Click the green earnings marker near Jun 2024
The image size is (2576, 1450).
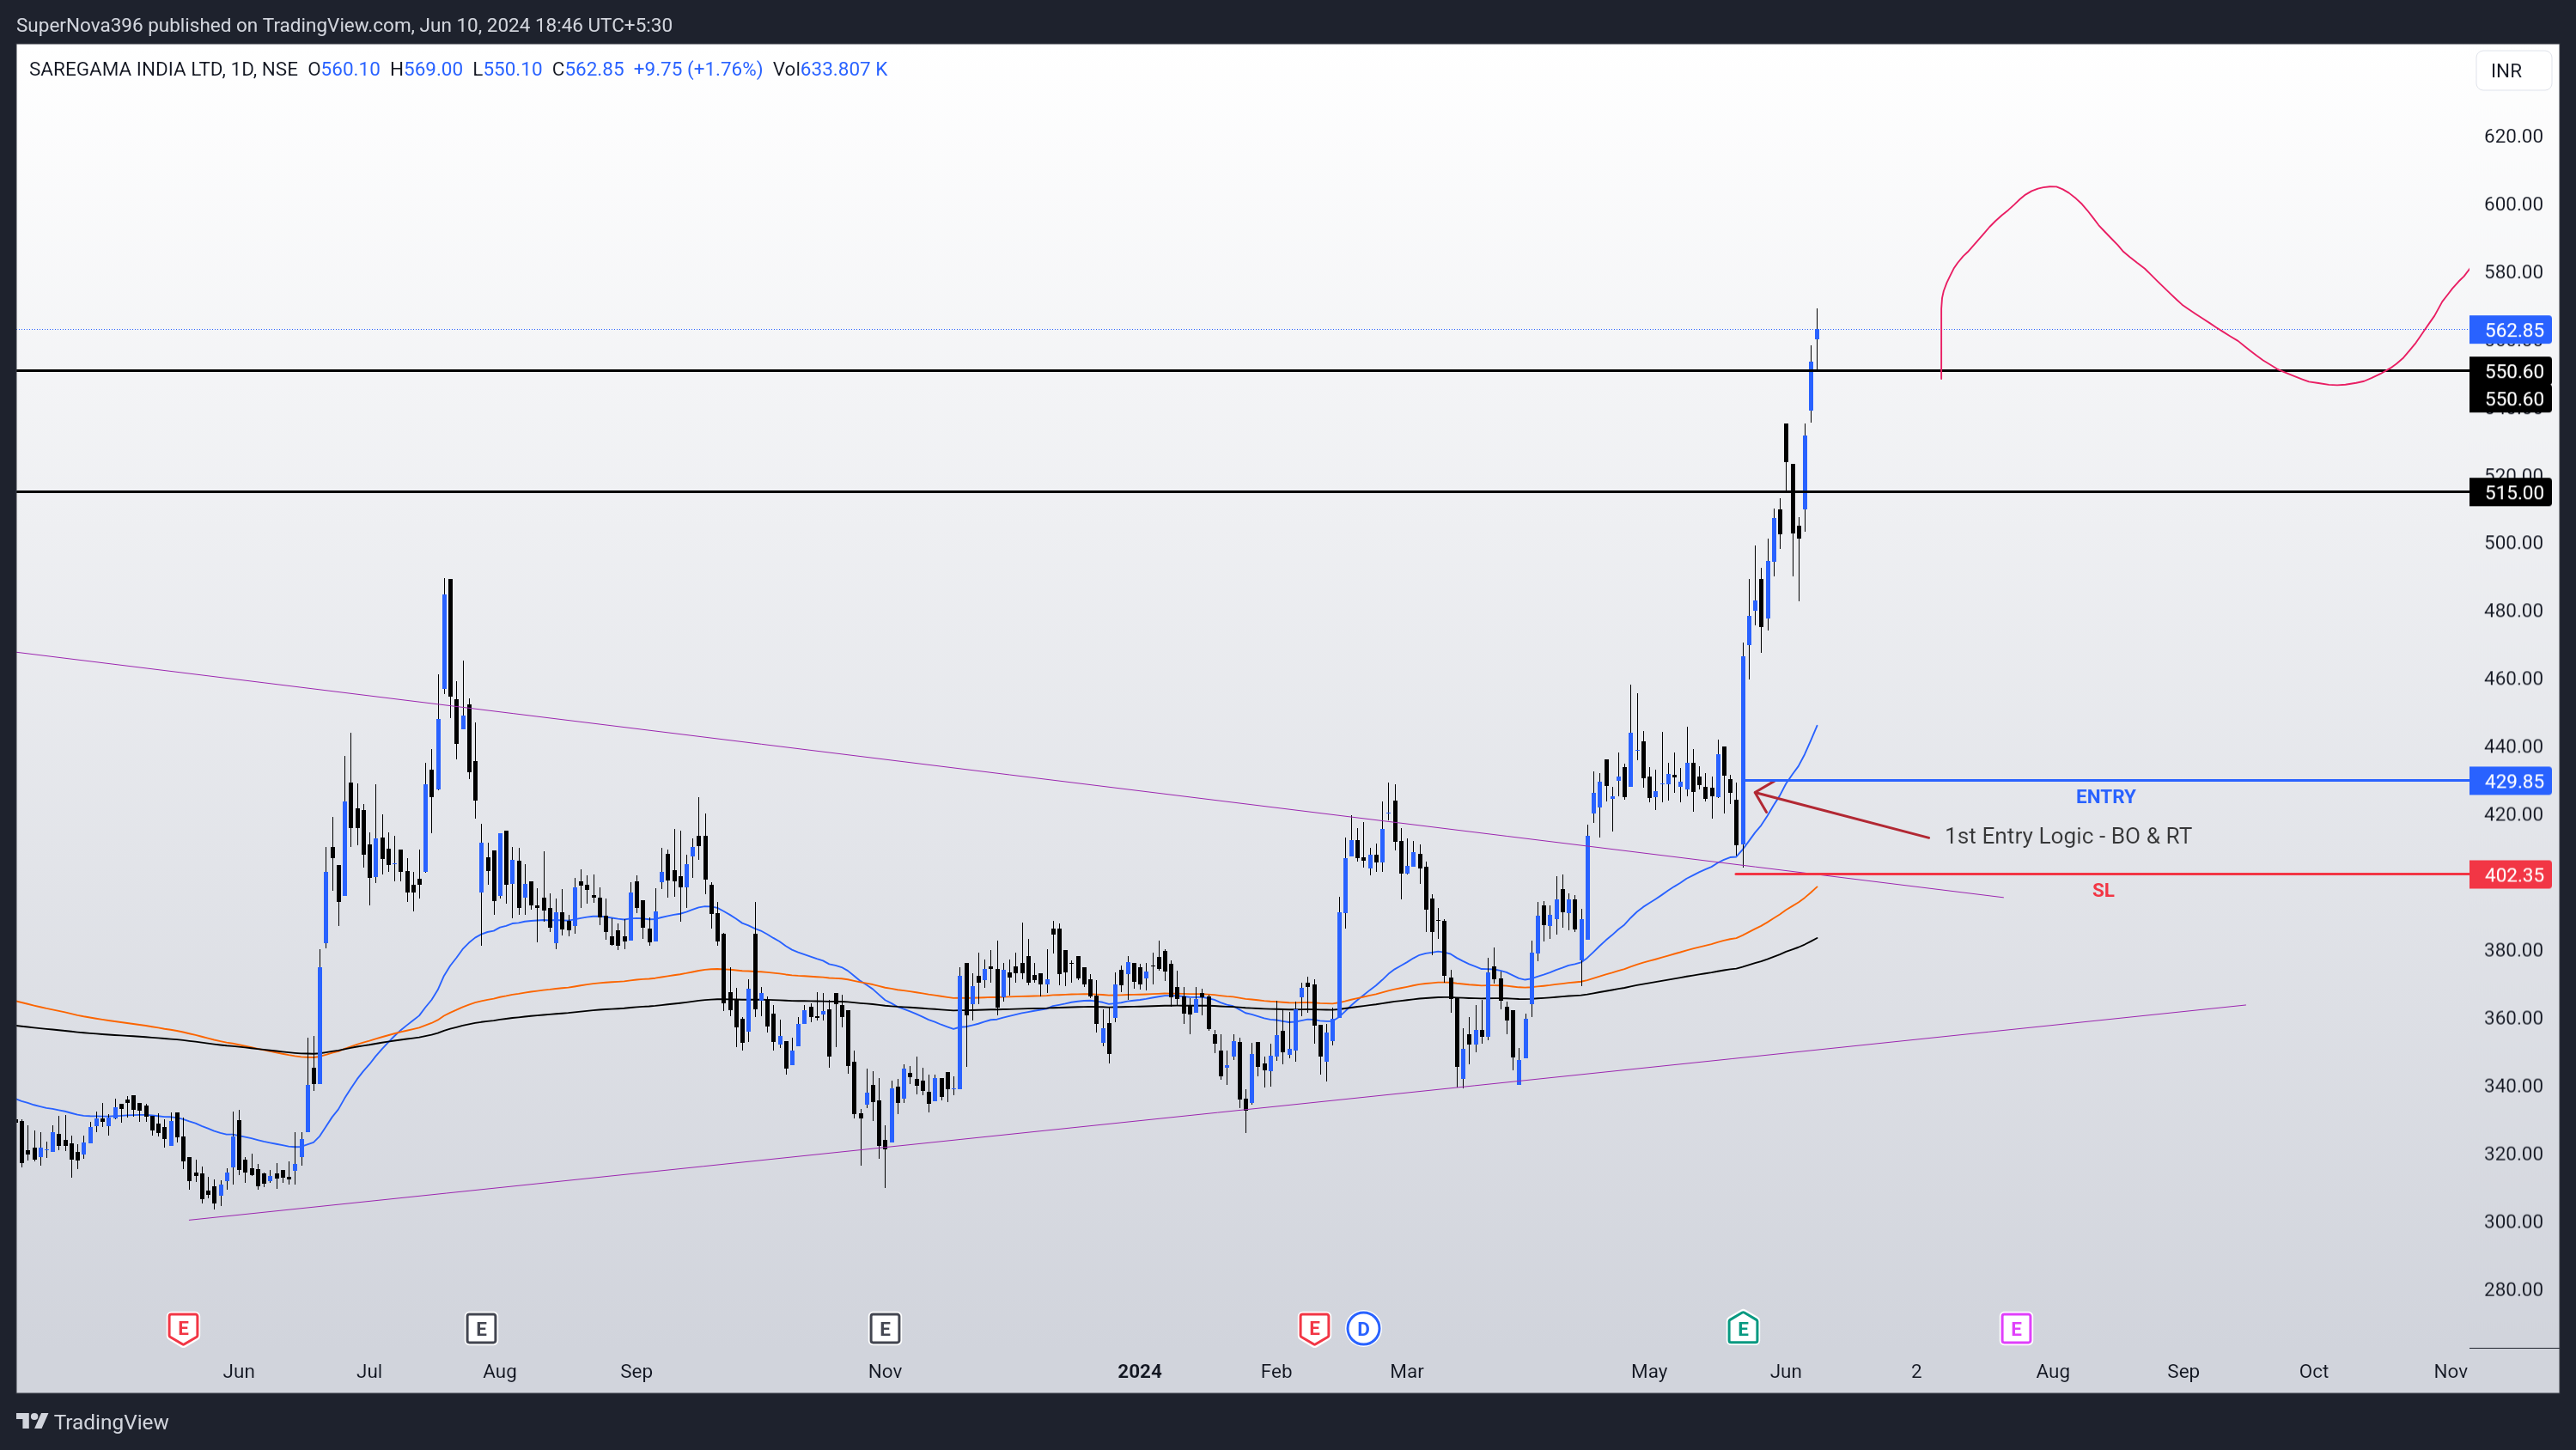[1743, 1328]
